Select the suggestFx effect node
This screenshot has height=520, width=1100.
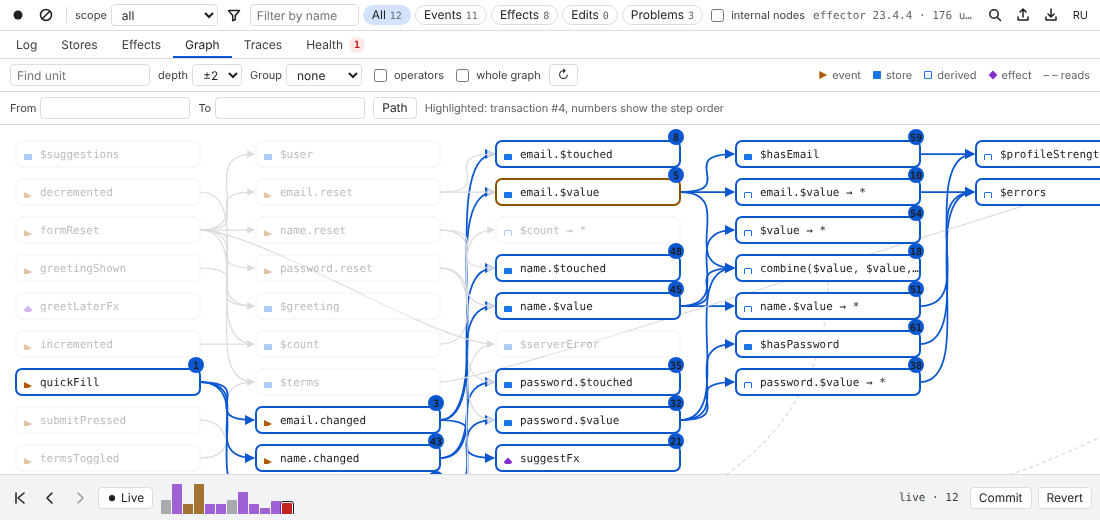click(588, 458)
